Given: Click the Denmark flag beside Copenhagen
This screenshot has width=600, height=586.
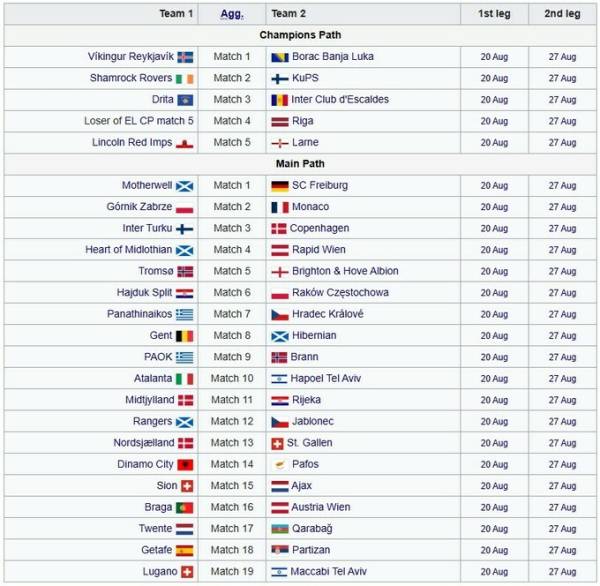Looking at the screenshot, I should (279, 229).
